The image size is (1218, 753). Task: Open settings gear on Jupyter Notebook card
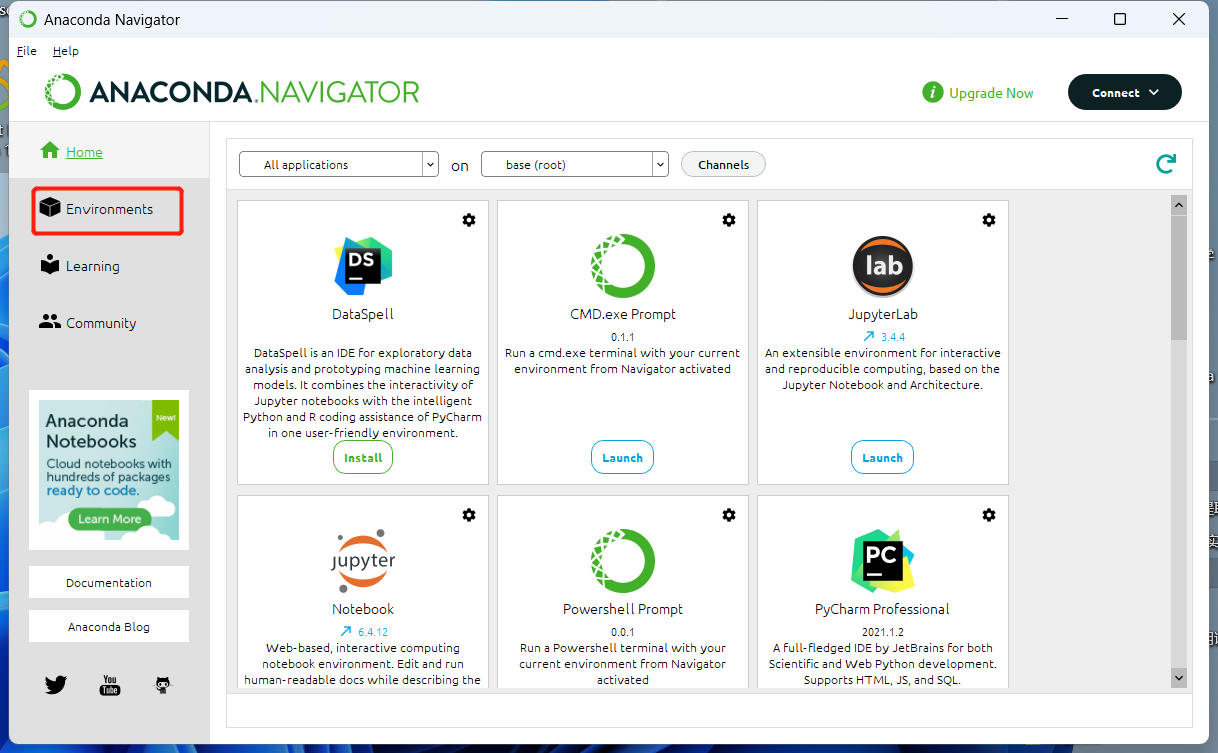point(469,515)
